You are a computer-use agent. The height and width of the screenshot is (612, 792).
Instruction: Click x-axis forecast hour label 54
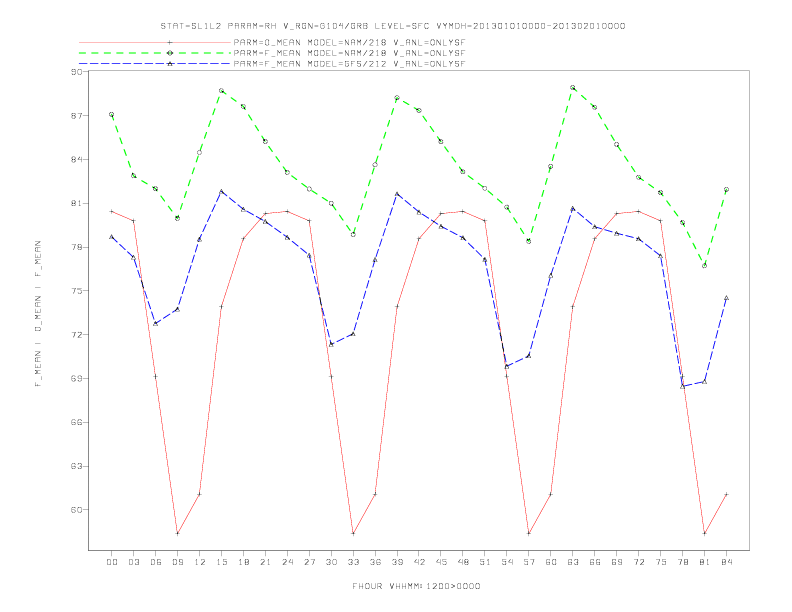507,562
